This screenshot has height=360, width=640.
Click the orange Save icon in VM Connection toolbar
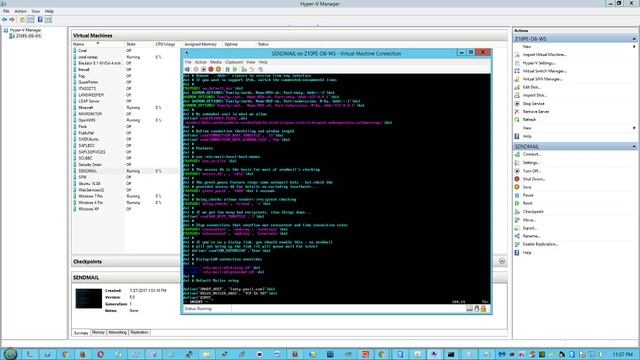[x=218, y=69]
